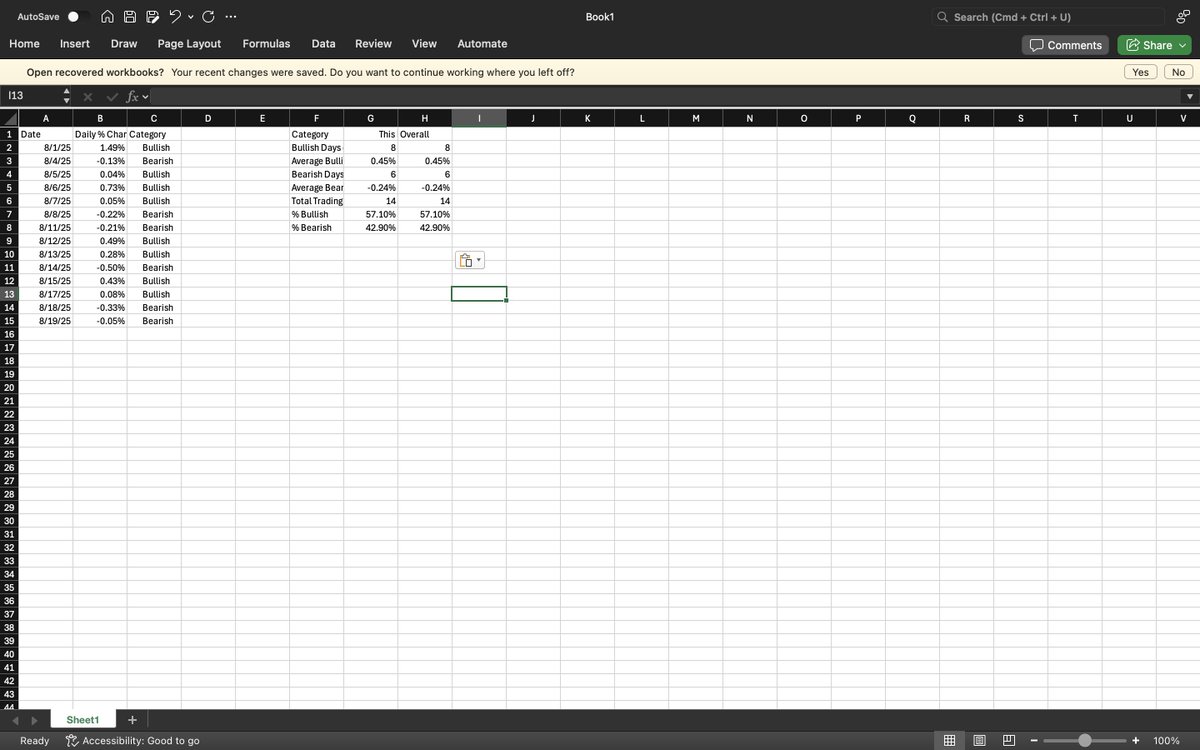Viewport: 1200px width, 750px height.
Task: Switch to the Page Layout ribbon tab
Action: [x=189, y=44]
